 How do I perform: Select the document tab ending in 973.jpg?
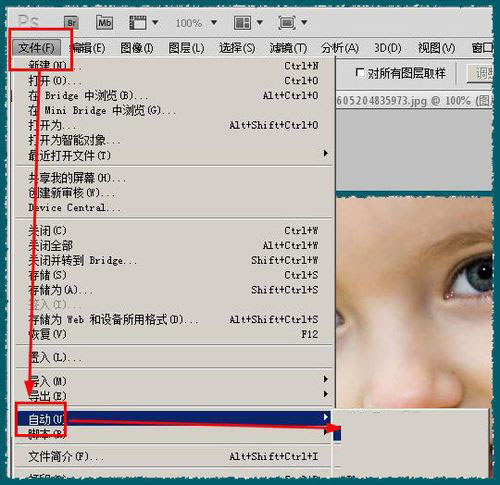click(x=414, y=101)
